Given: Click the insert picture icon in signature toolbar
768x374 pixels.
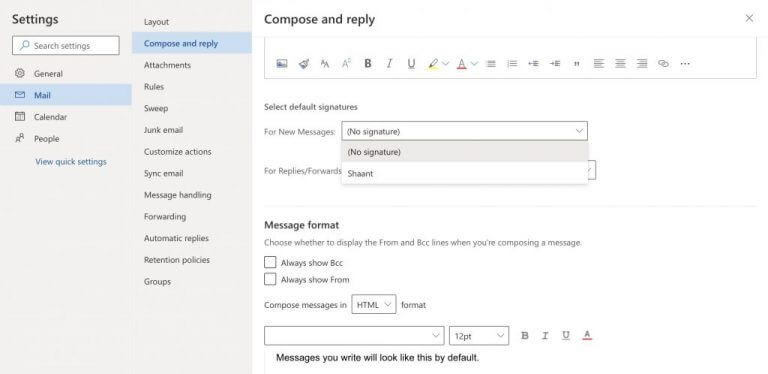Looking at the screenshot, I should 282,64.
